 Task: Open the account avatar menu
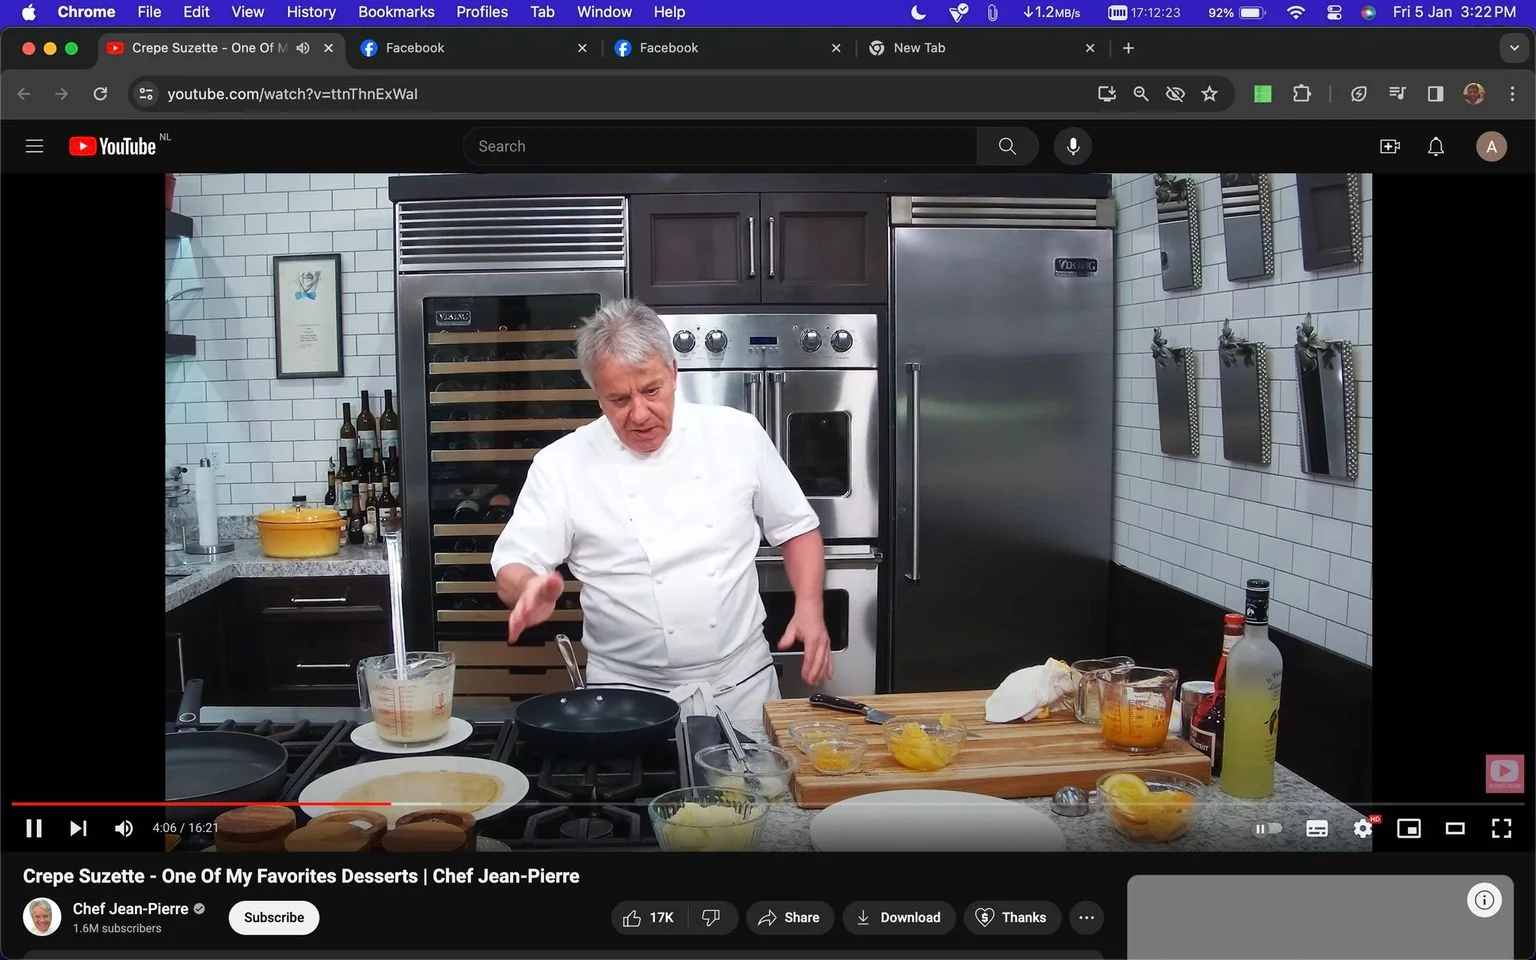click(x=1491, y=146)
